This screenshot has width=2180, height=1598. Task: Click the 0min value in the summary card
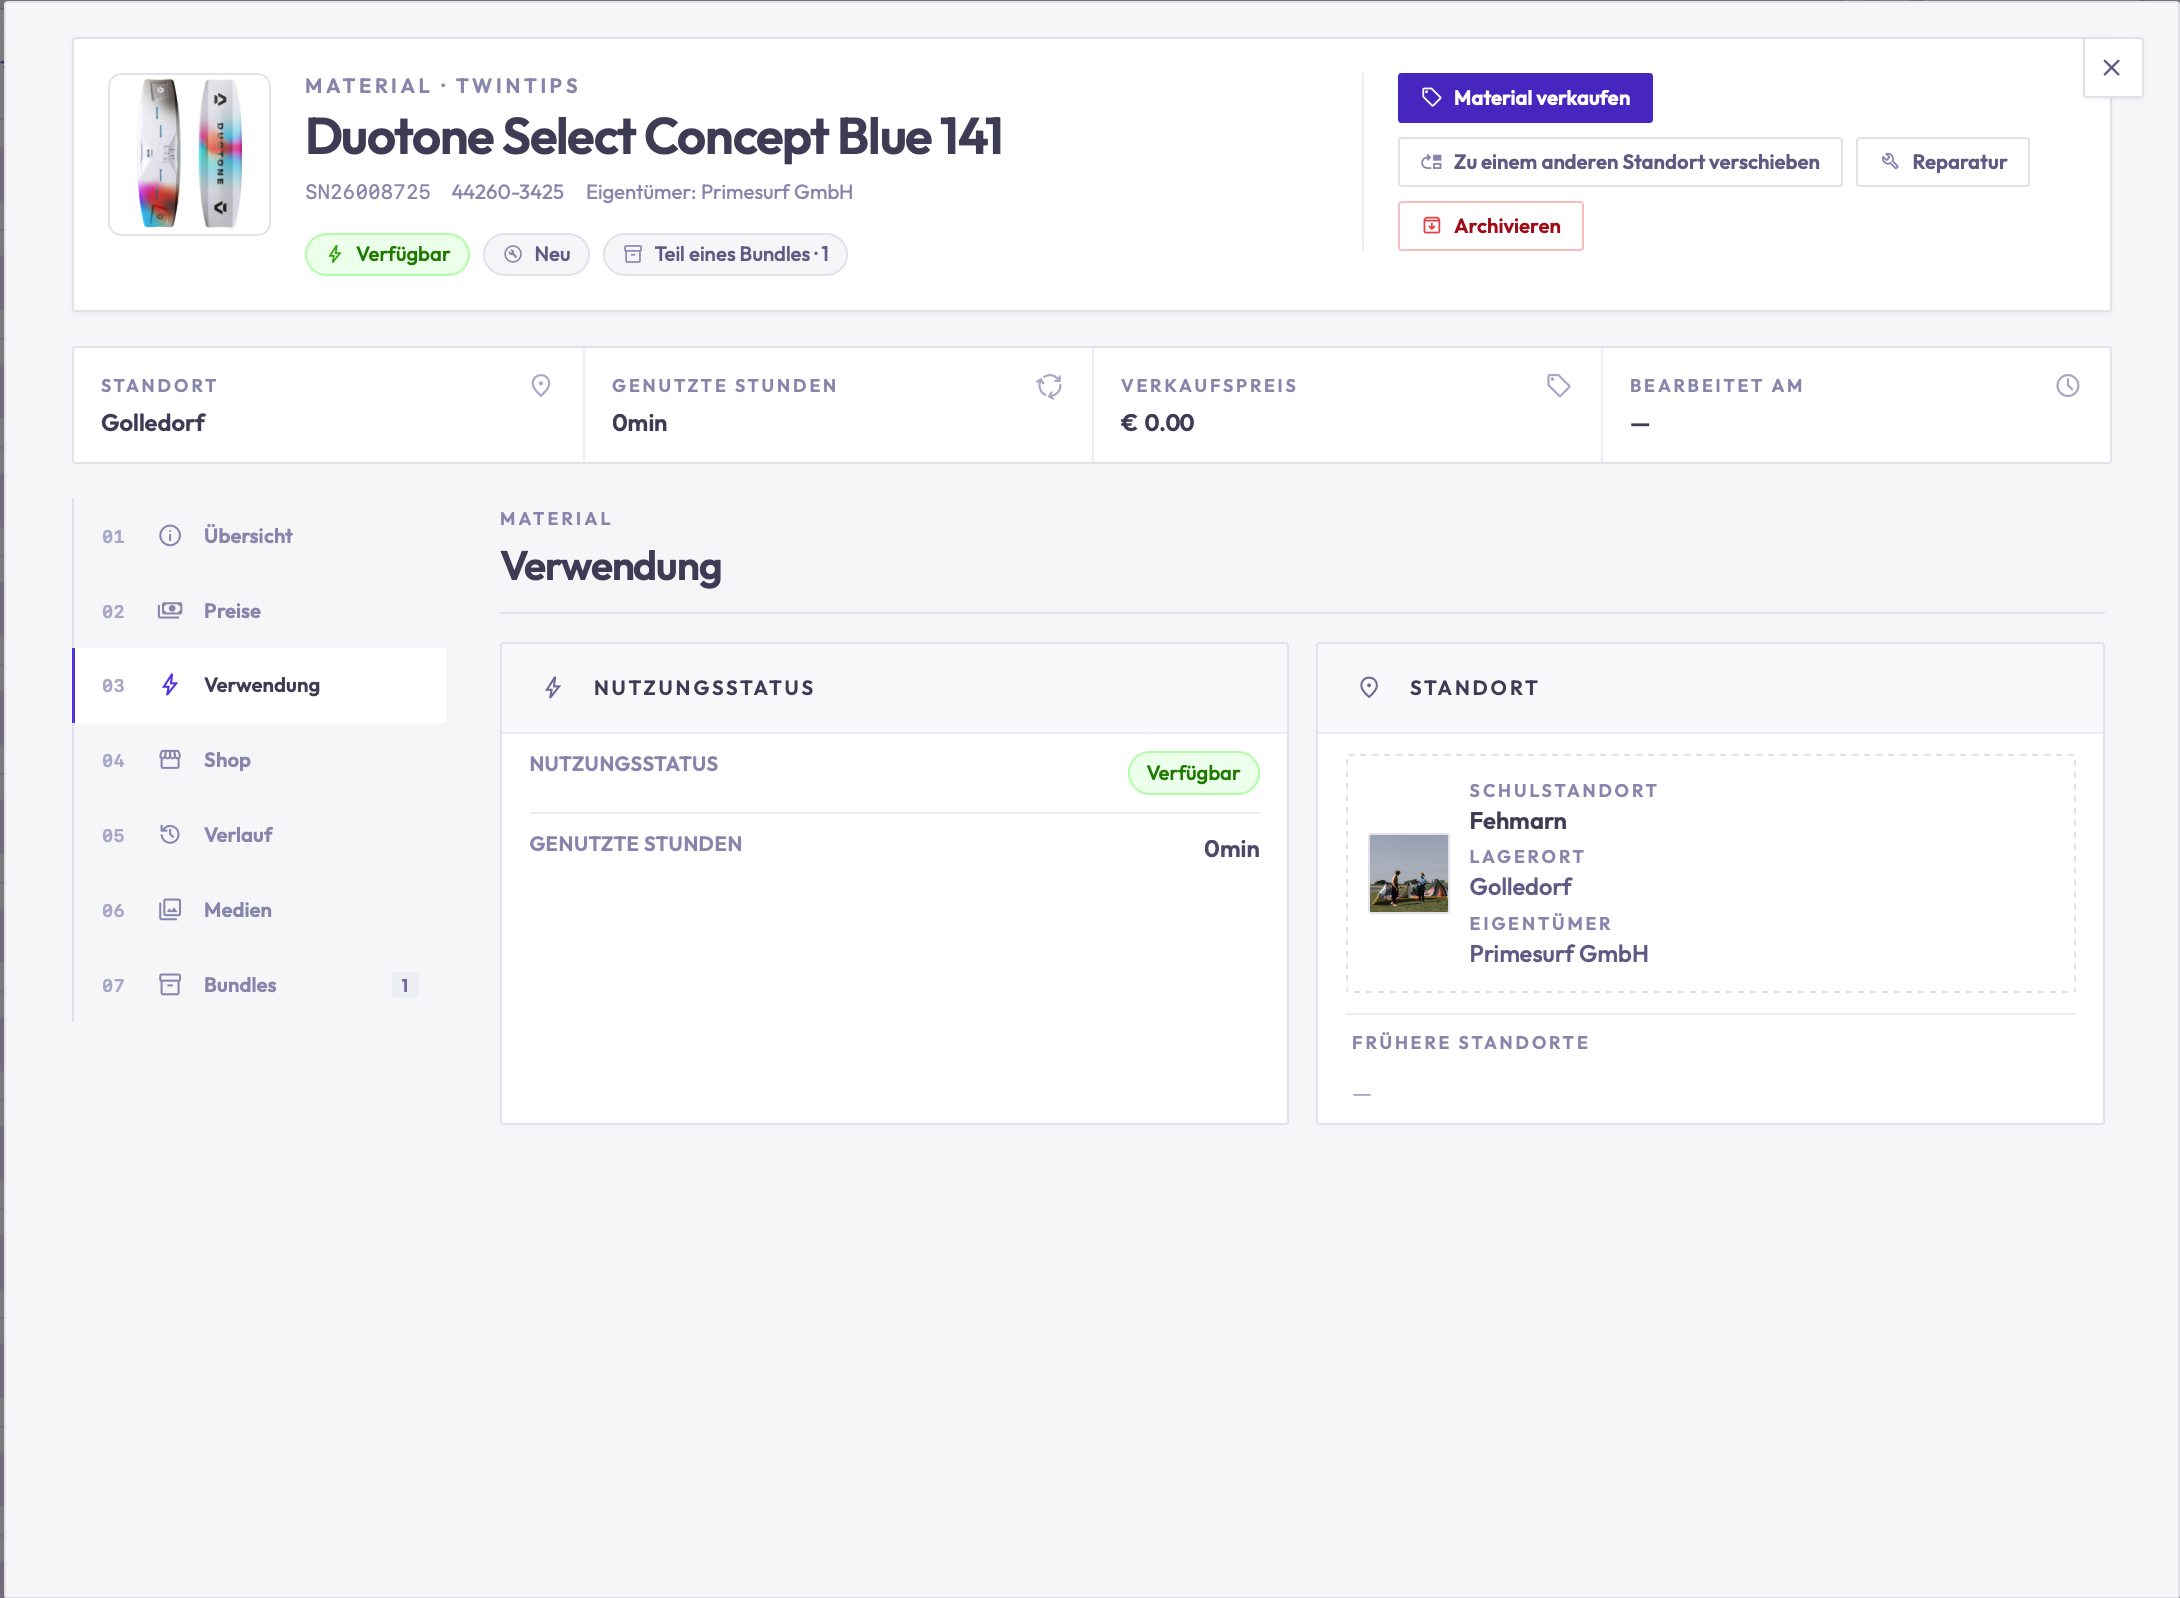point(639,423)
